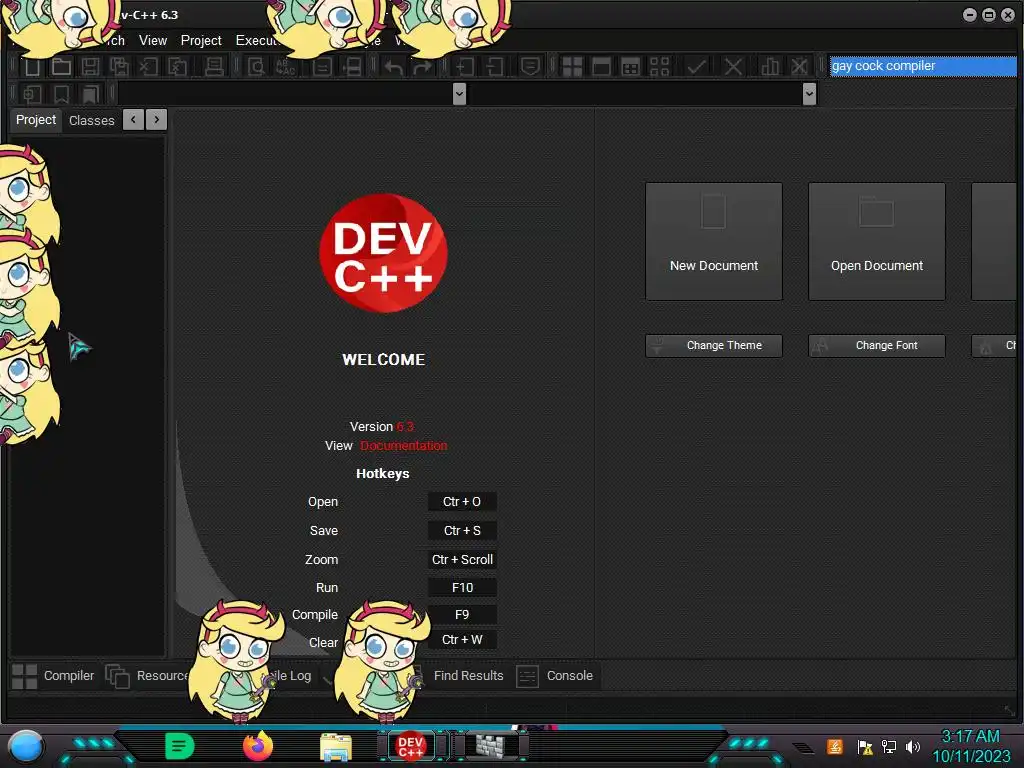Click the Dev-C++ logo image
1024x768 pixels.
point(383,253)
